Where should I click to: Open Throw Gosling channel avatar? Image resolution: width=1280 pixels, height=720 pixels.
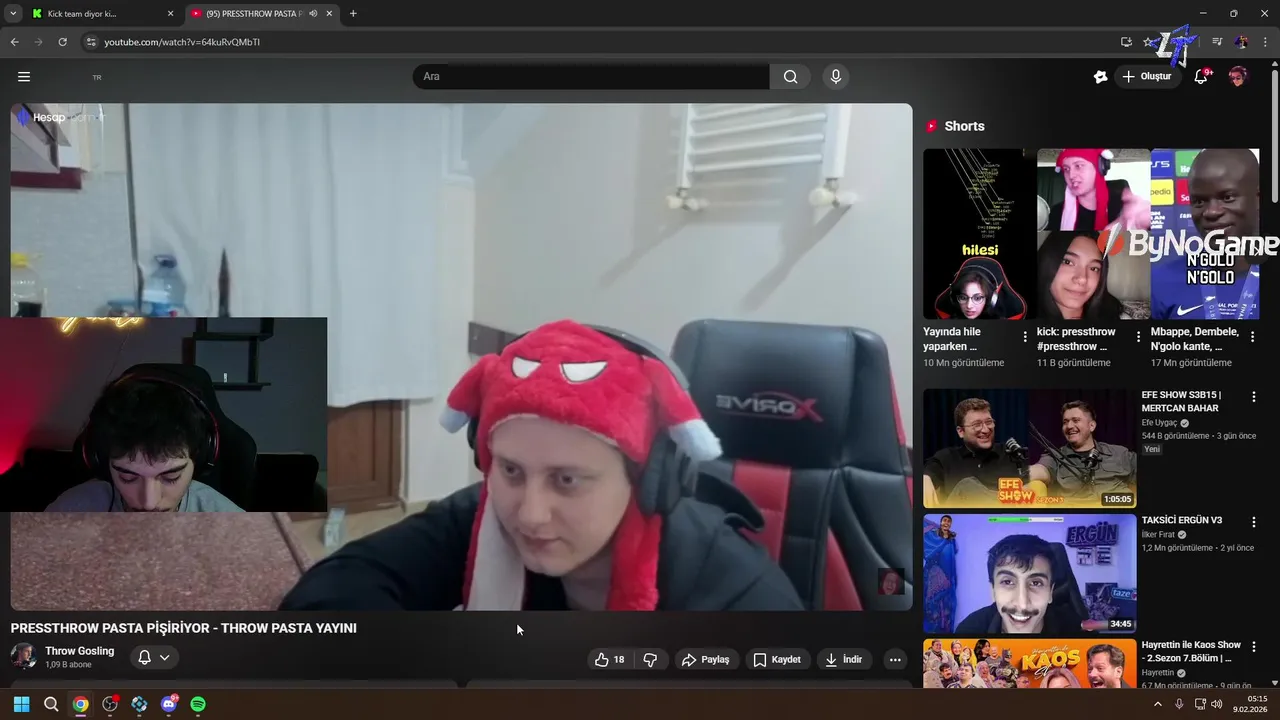tap(24, 657)
